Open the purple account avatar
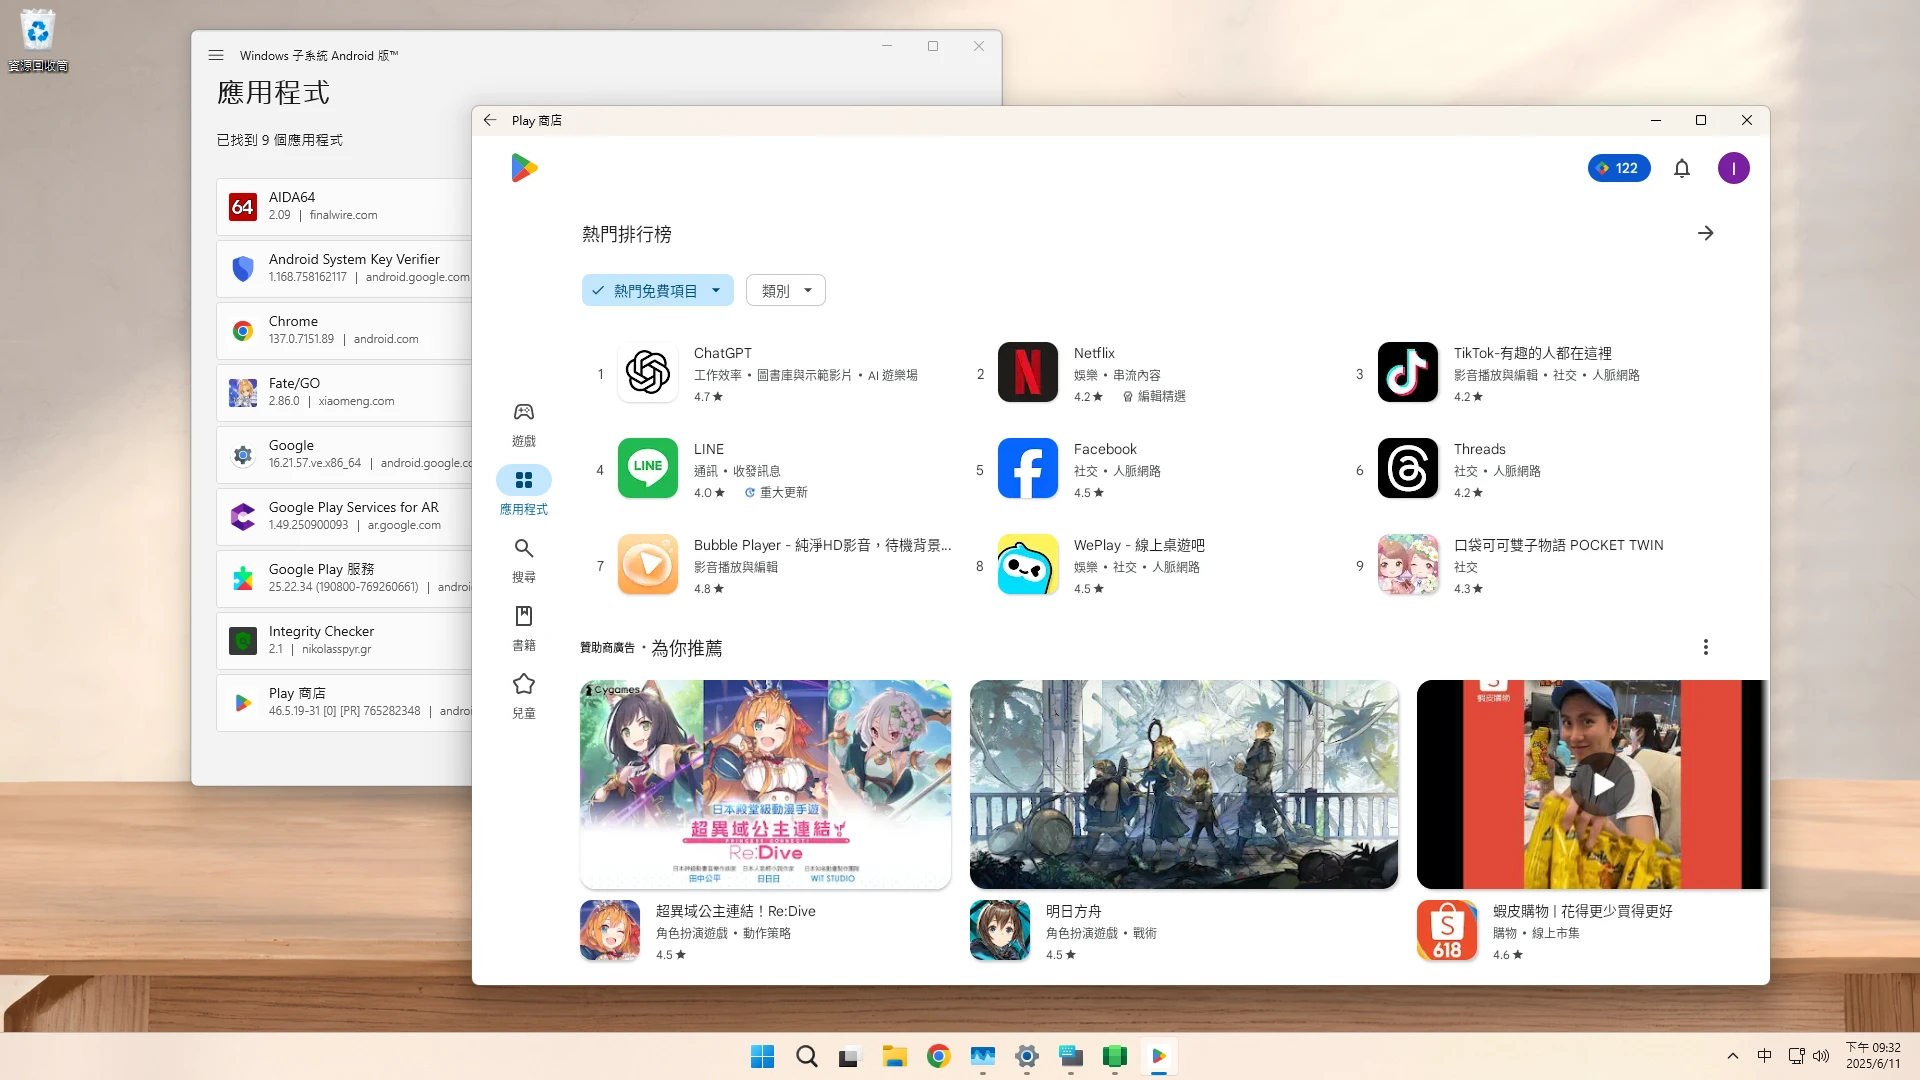 [x=1733, y=168]
